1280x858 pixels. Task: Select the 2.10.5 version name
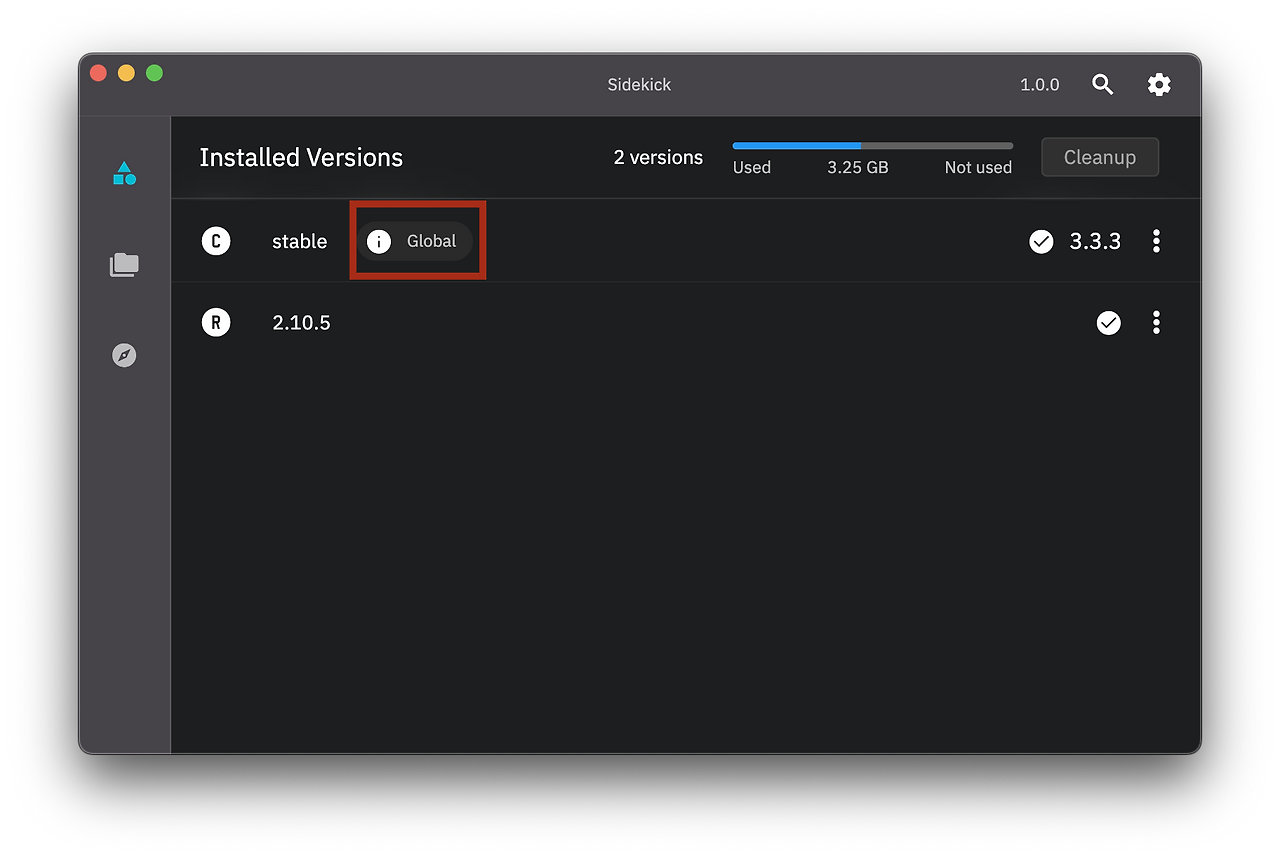[x=301, y=322]
